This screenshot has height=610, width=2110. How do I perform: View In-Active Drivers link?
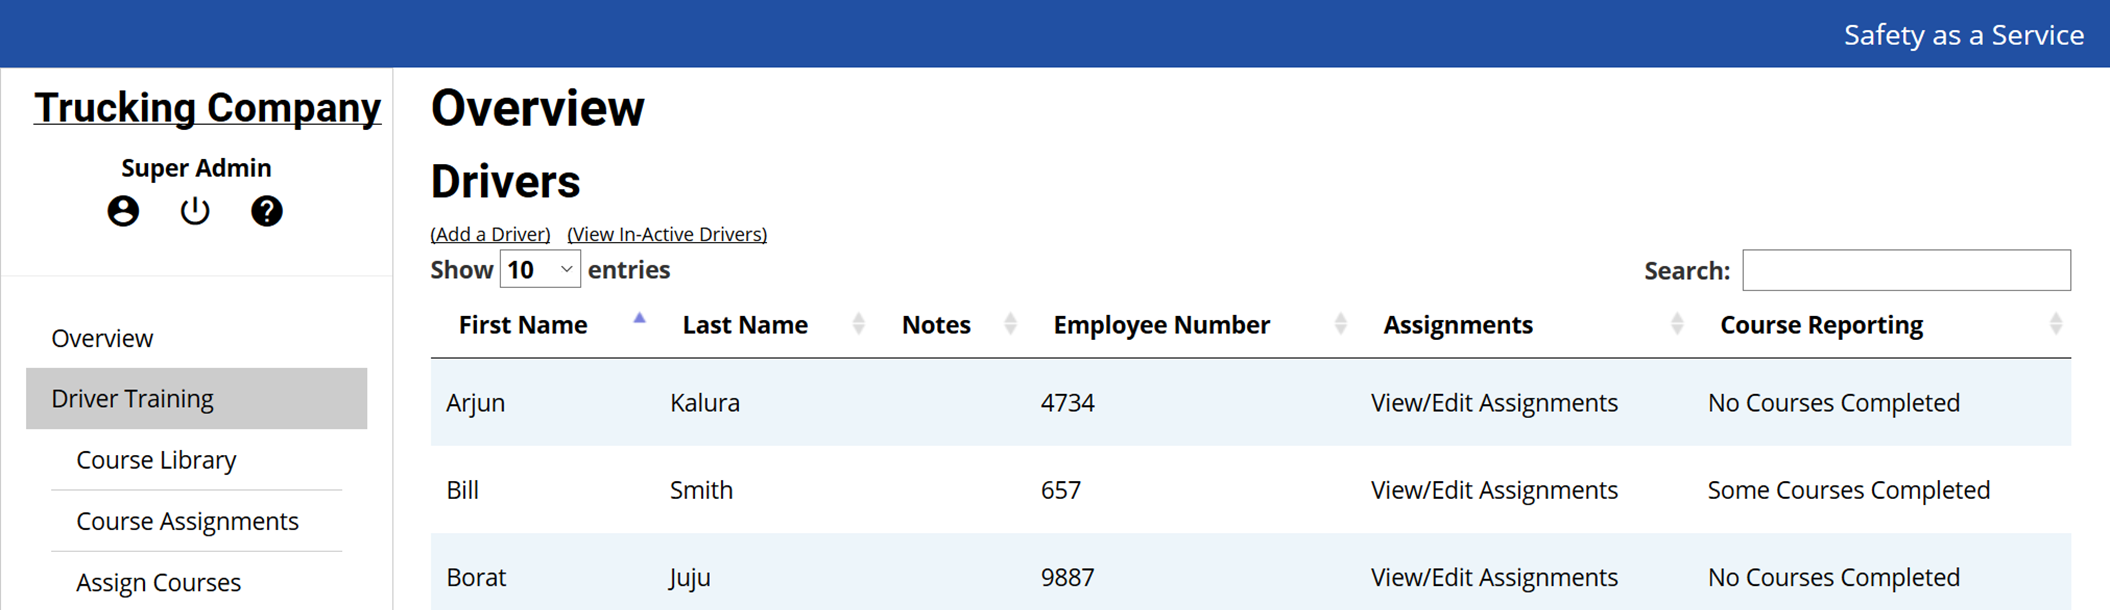tap(667, 234)
